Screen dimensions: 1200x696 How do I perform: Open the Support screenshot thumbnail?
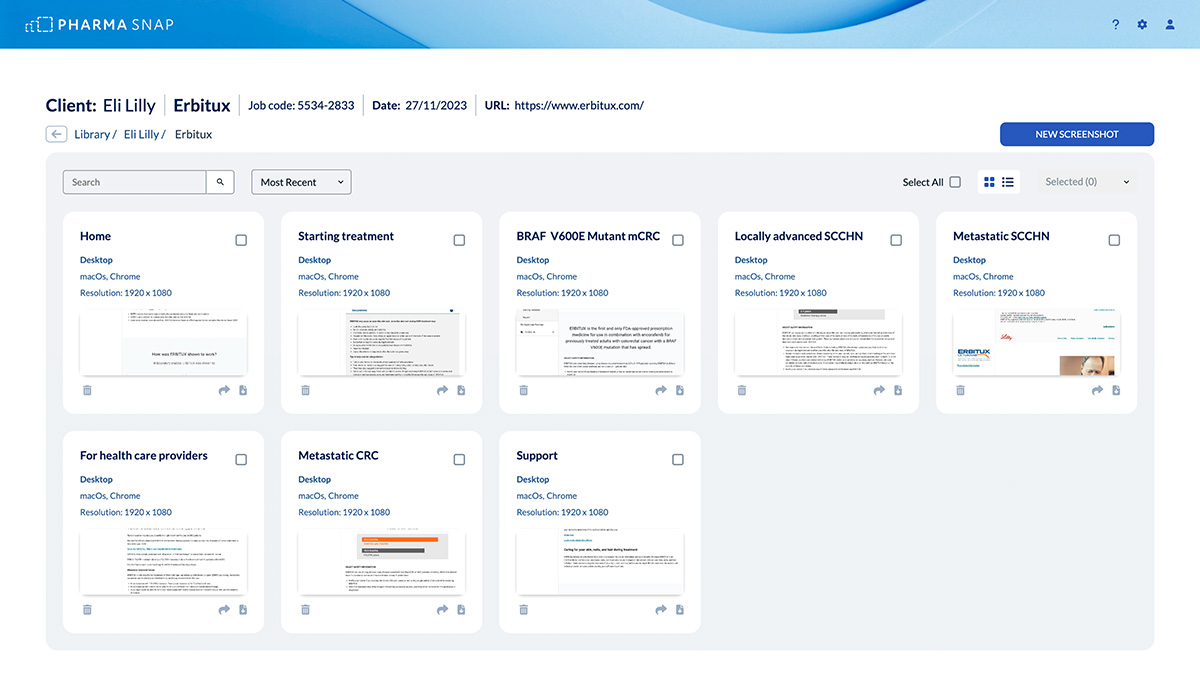coord(600,561)
